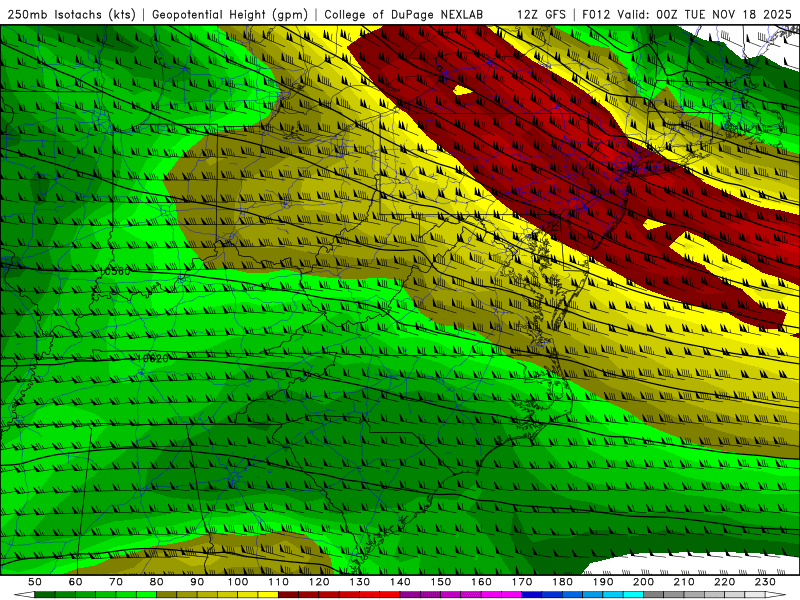Click the right arrow end of colorbar
Image resolution: width=800 pixels, height=600 pixels.
click(x=776, y=595)
